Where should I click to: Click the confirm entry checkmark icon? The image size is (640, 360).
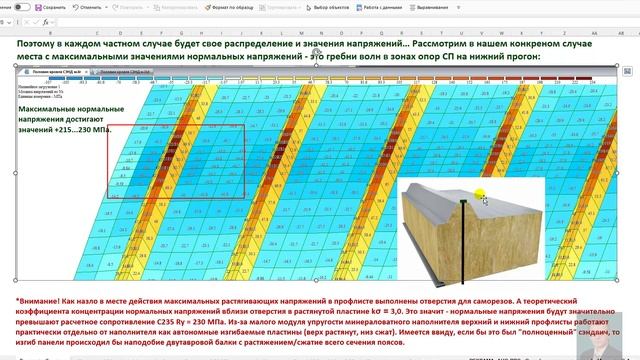pos(36,22)
